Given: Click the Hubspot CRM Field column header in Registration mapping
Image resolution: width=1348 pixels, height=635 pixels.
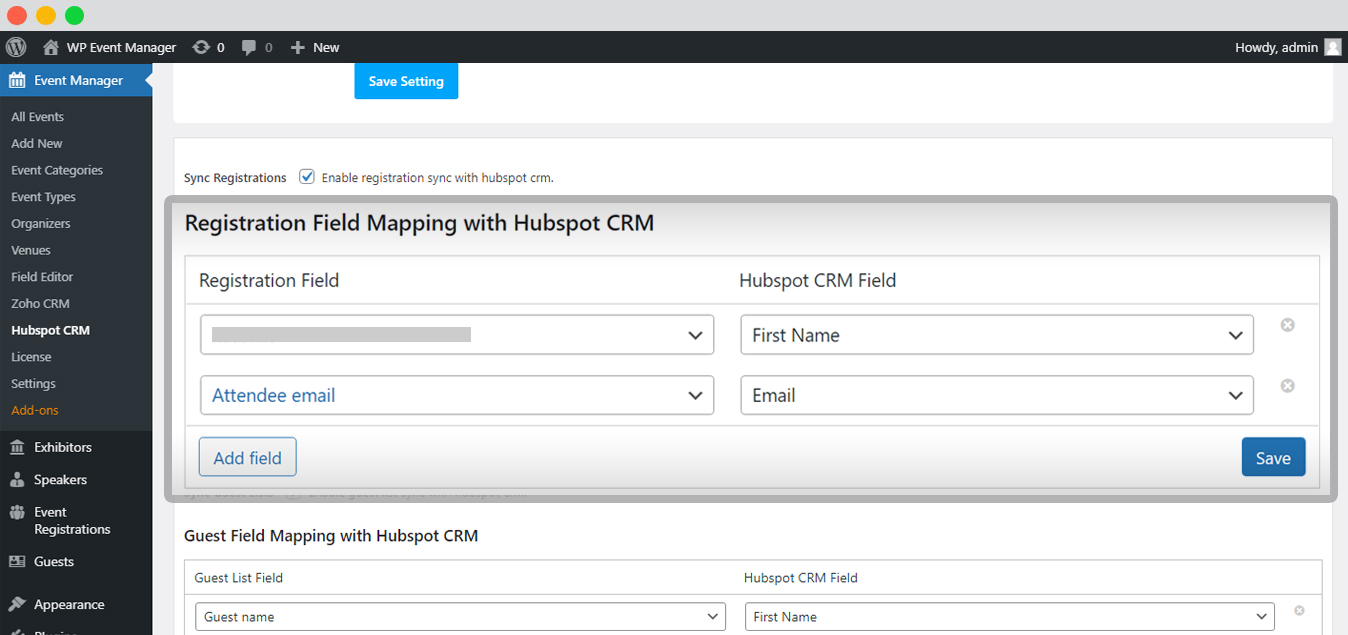Looking at the screenshot, I should point(818,281).
